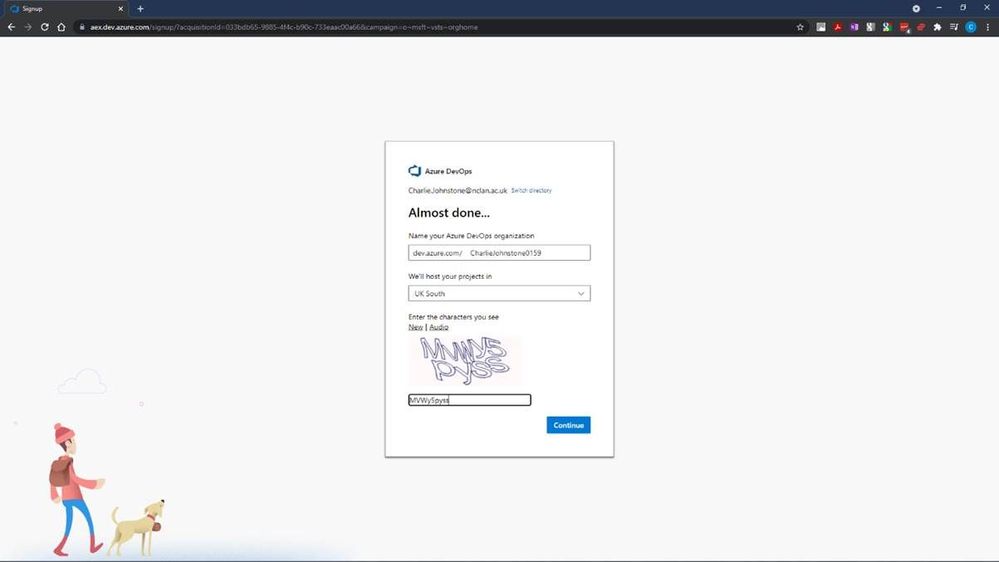Reload the current page
The image size is (999, 562).
click(45, 27)
